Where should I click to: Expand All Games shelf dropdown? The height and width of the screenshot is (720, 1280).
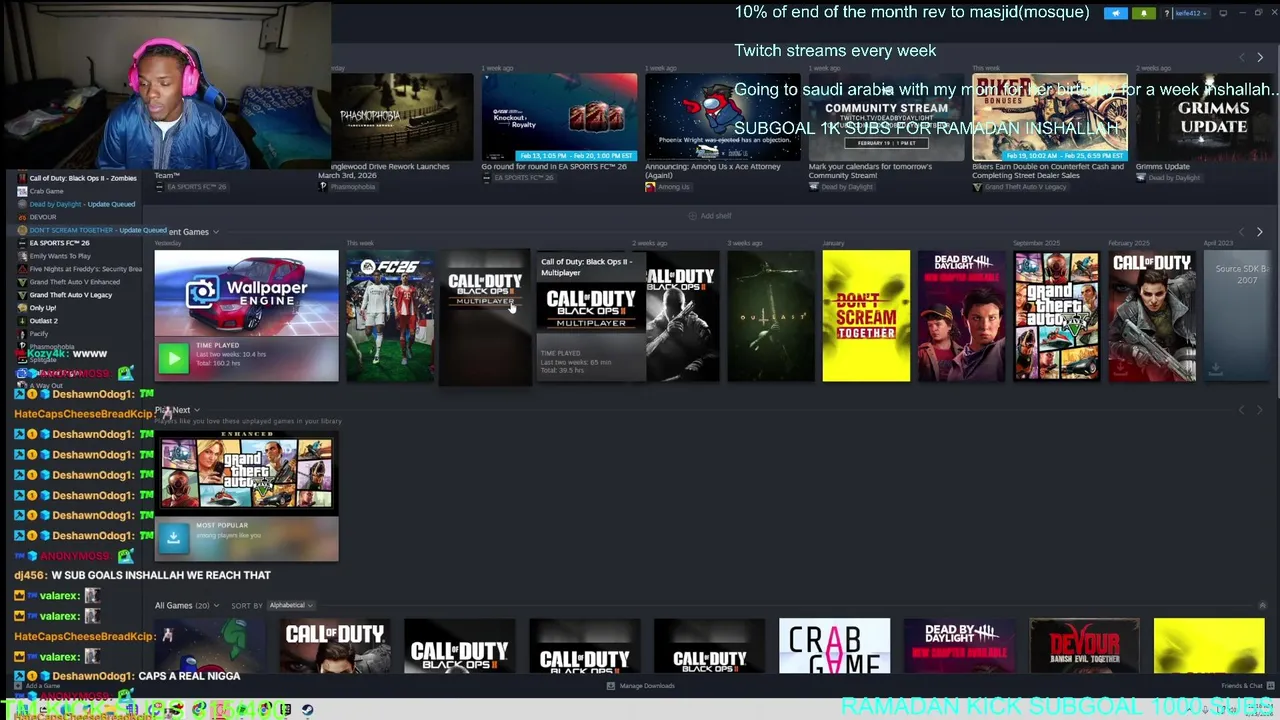tap(216, 605)
